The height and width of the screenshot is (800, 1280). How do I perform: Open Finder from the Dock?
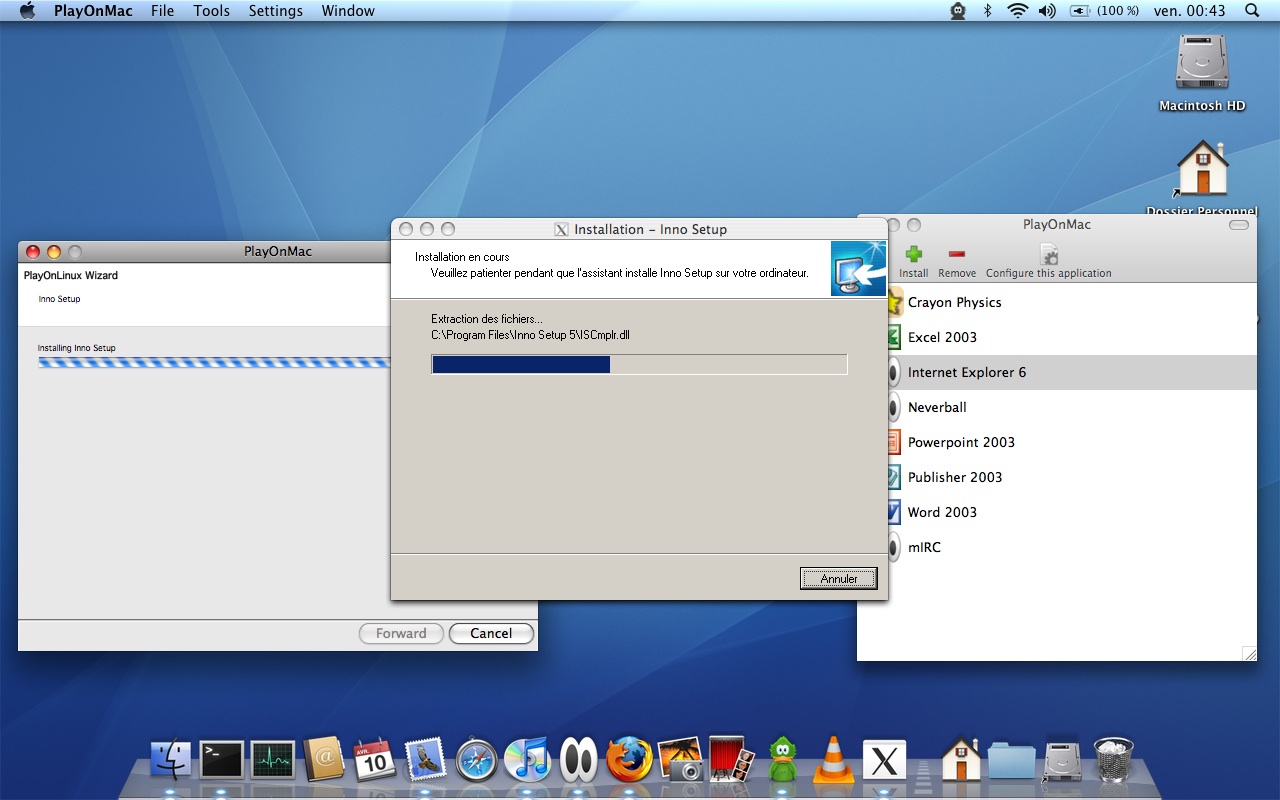pyautogui.click(x=171, y=760)
